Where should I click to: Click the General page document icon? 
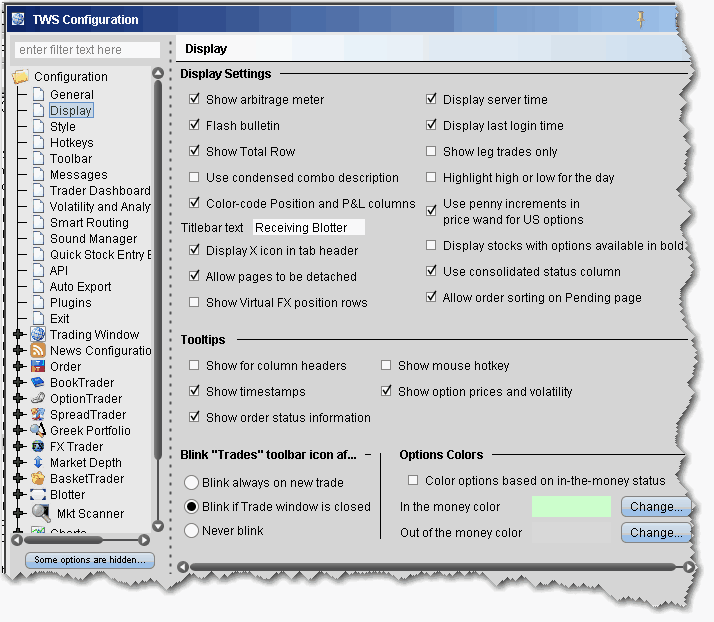tap(39, 94)
